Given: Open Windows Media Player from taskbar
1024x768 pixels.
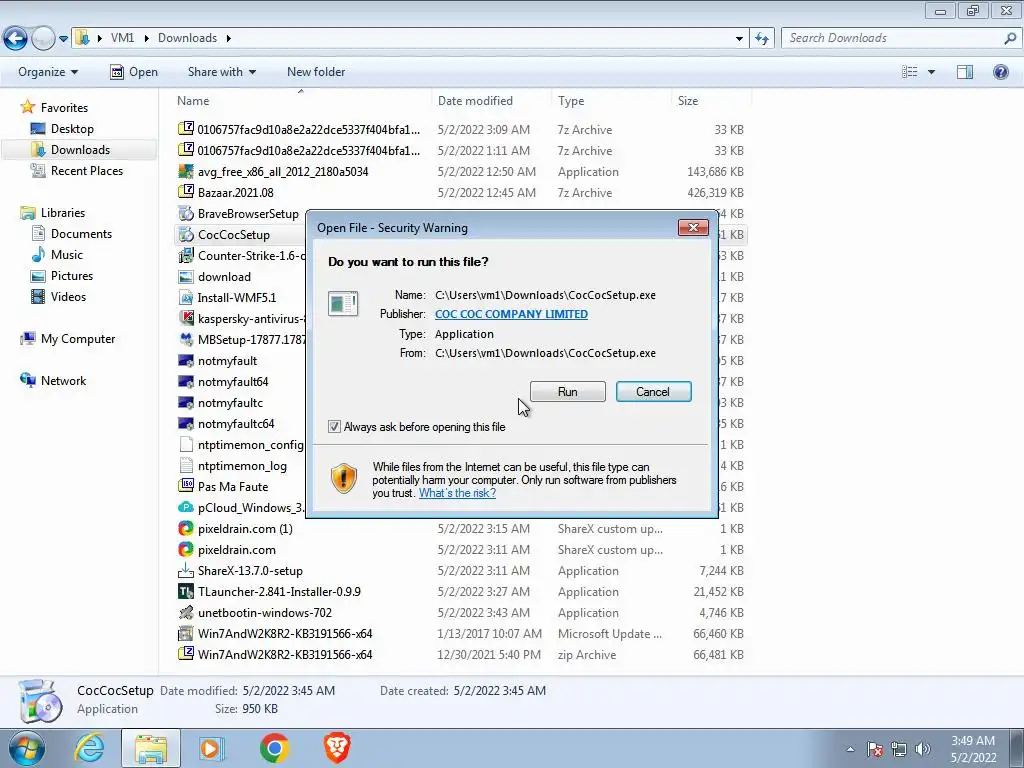Looking at the screenshot, I should click(x=212, y=748).
